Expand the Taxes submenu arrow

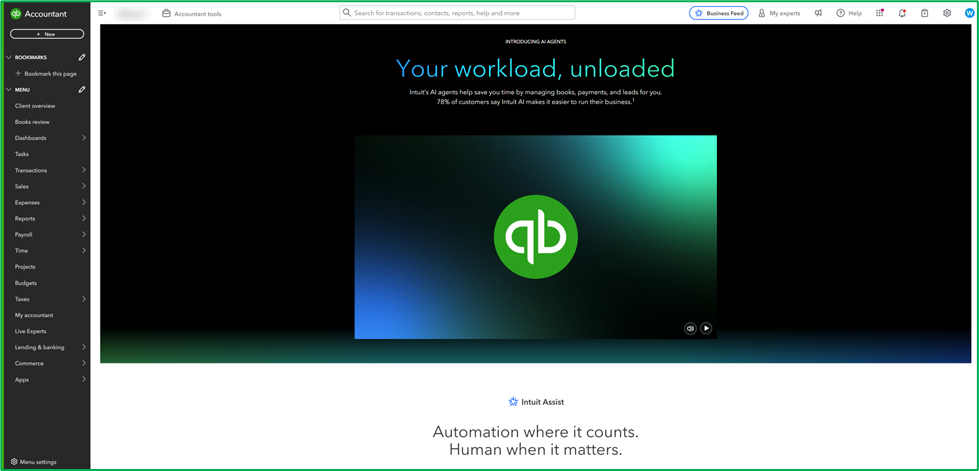click(x=84, y=299)
